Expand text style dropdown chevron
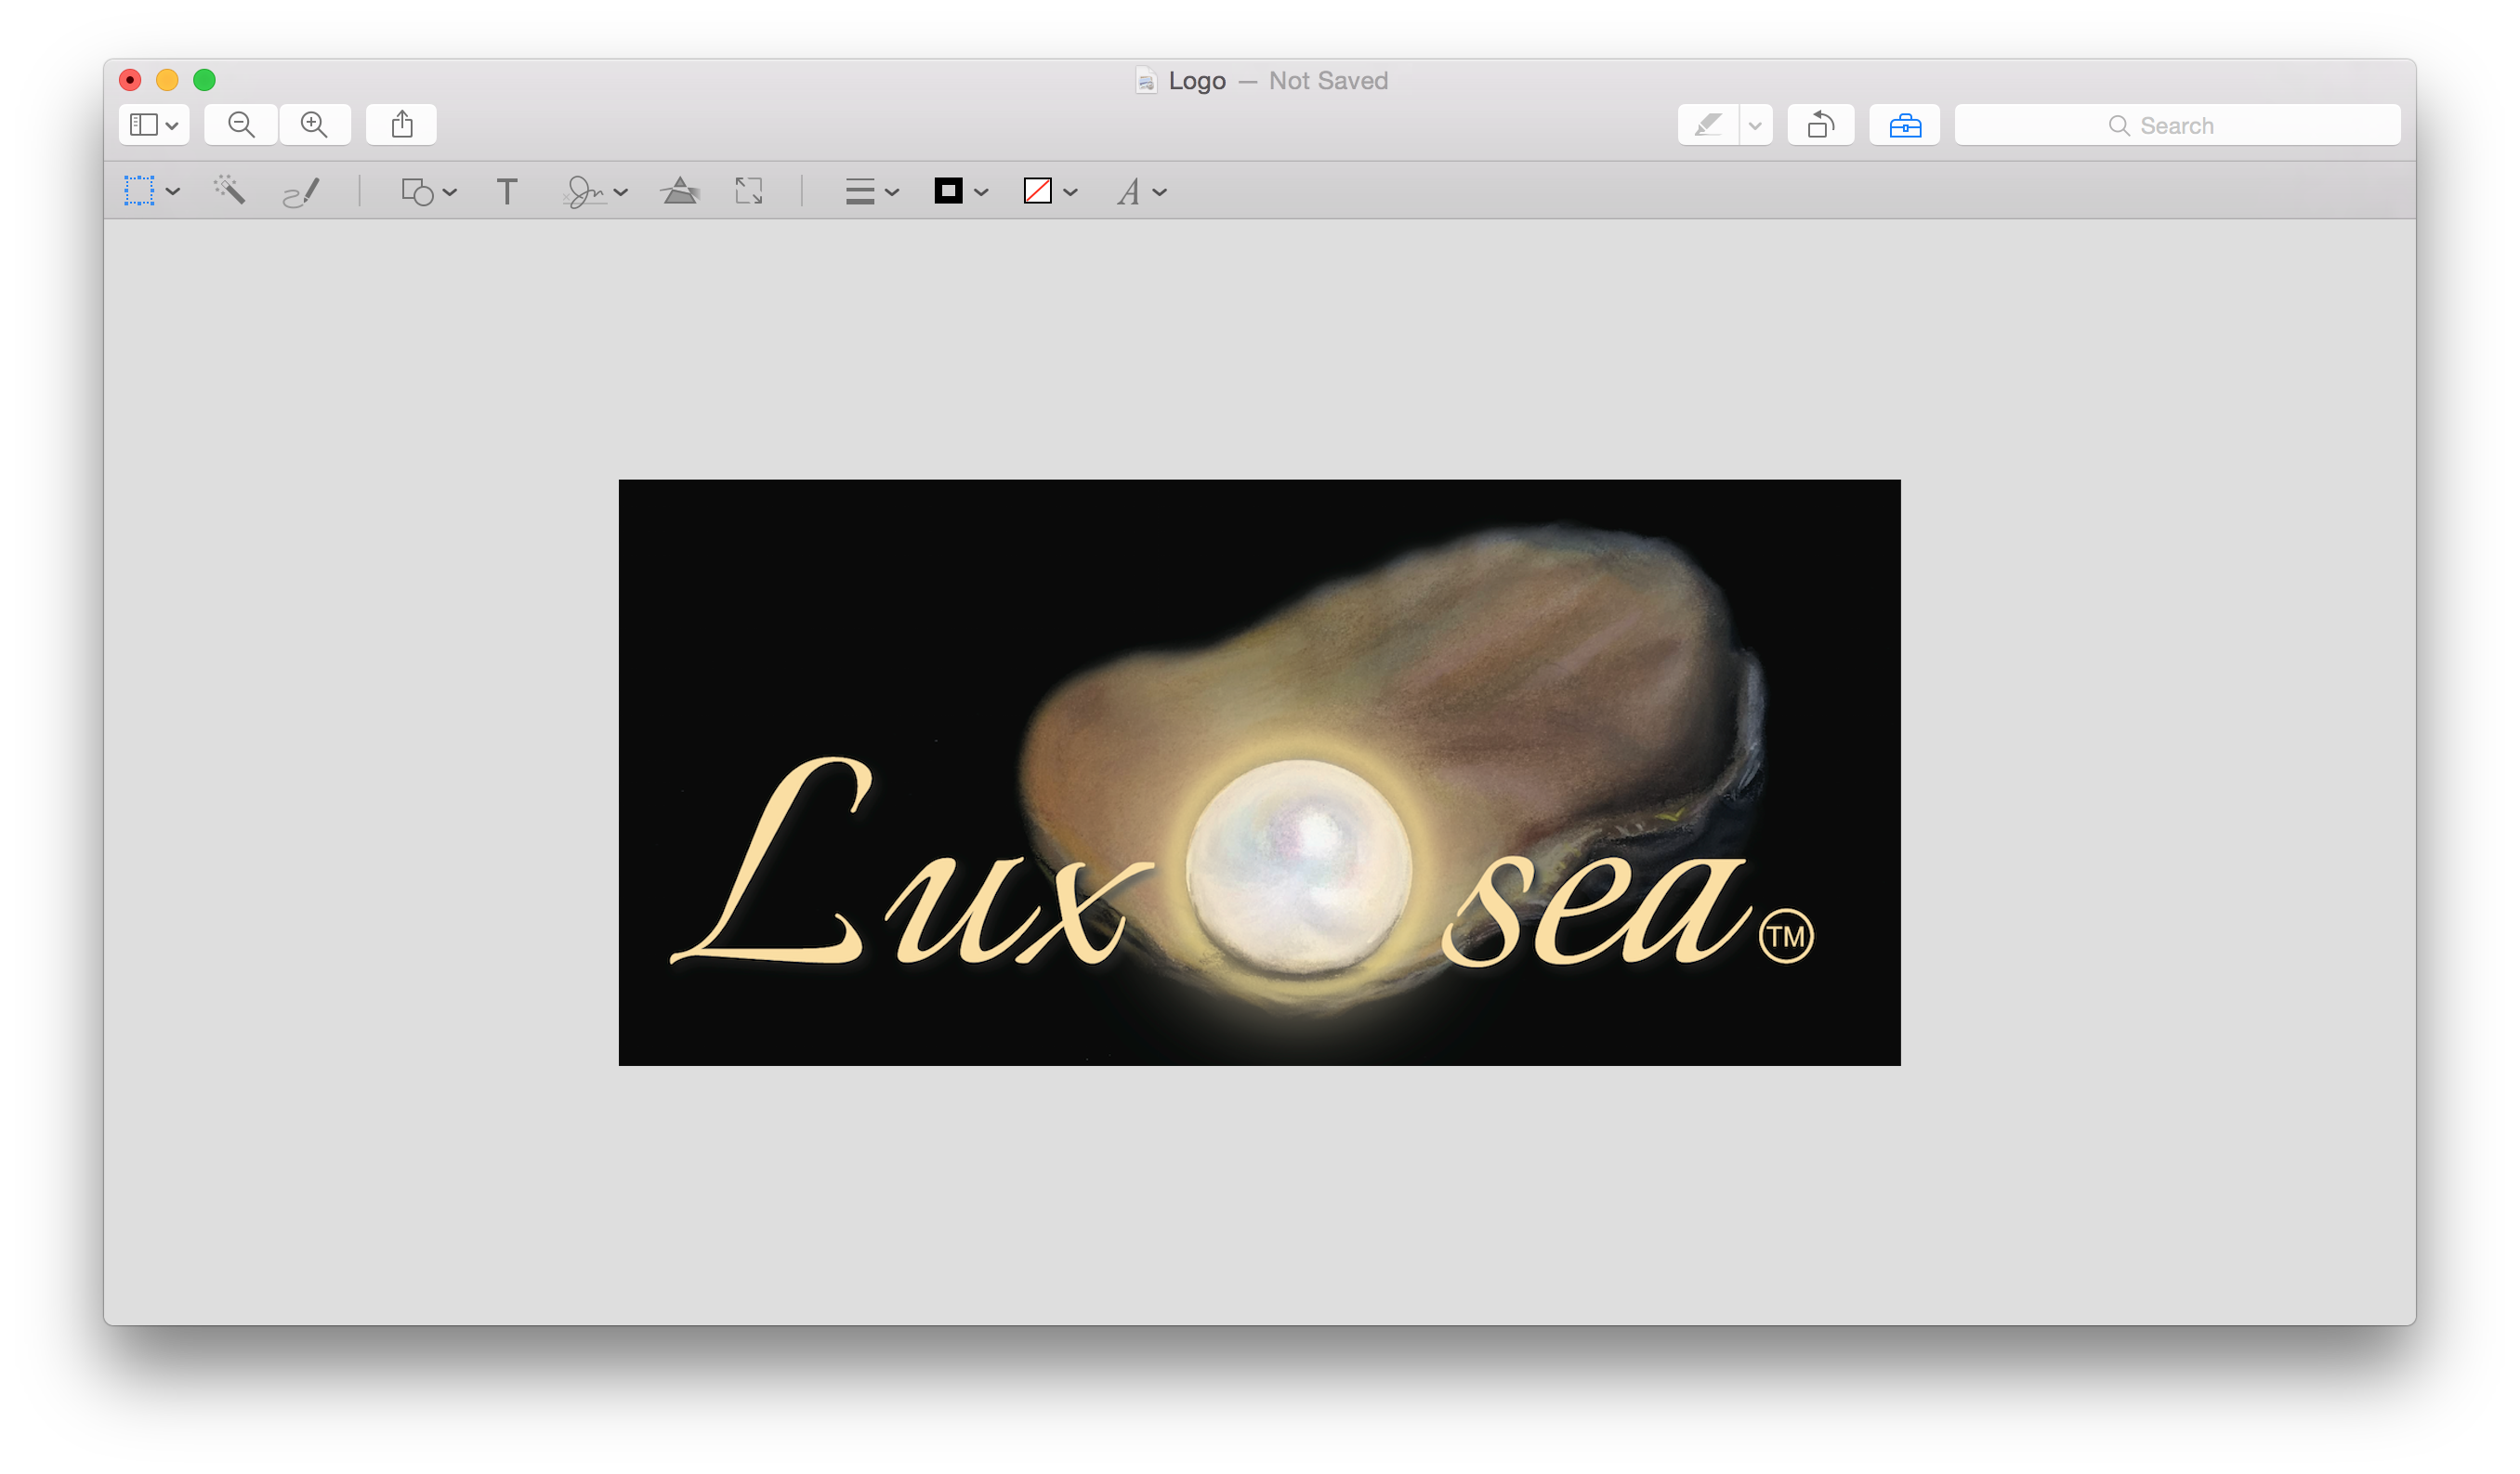Screen dimensions: 2520x1474 pos(1160,192)
